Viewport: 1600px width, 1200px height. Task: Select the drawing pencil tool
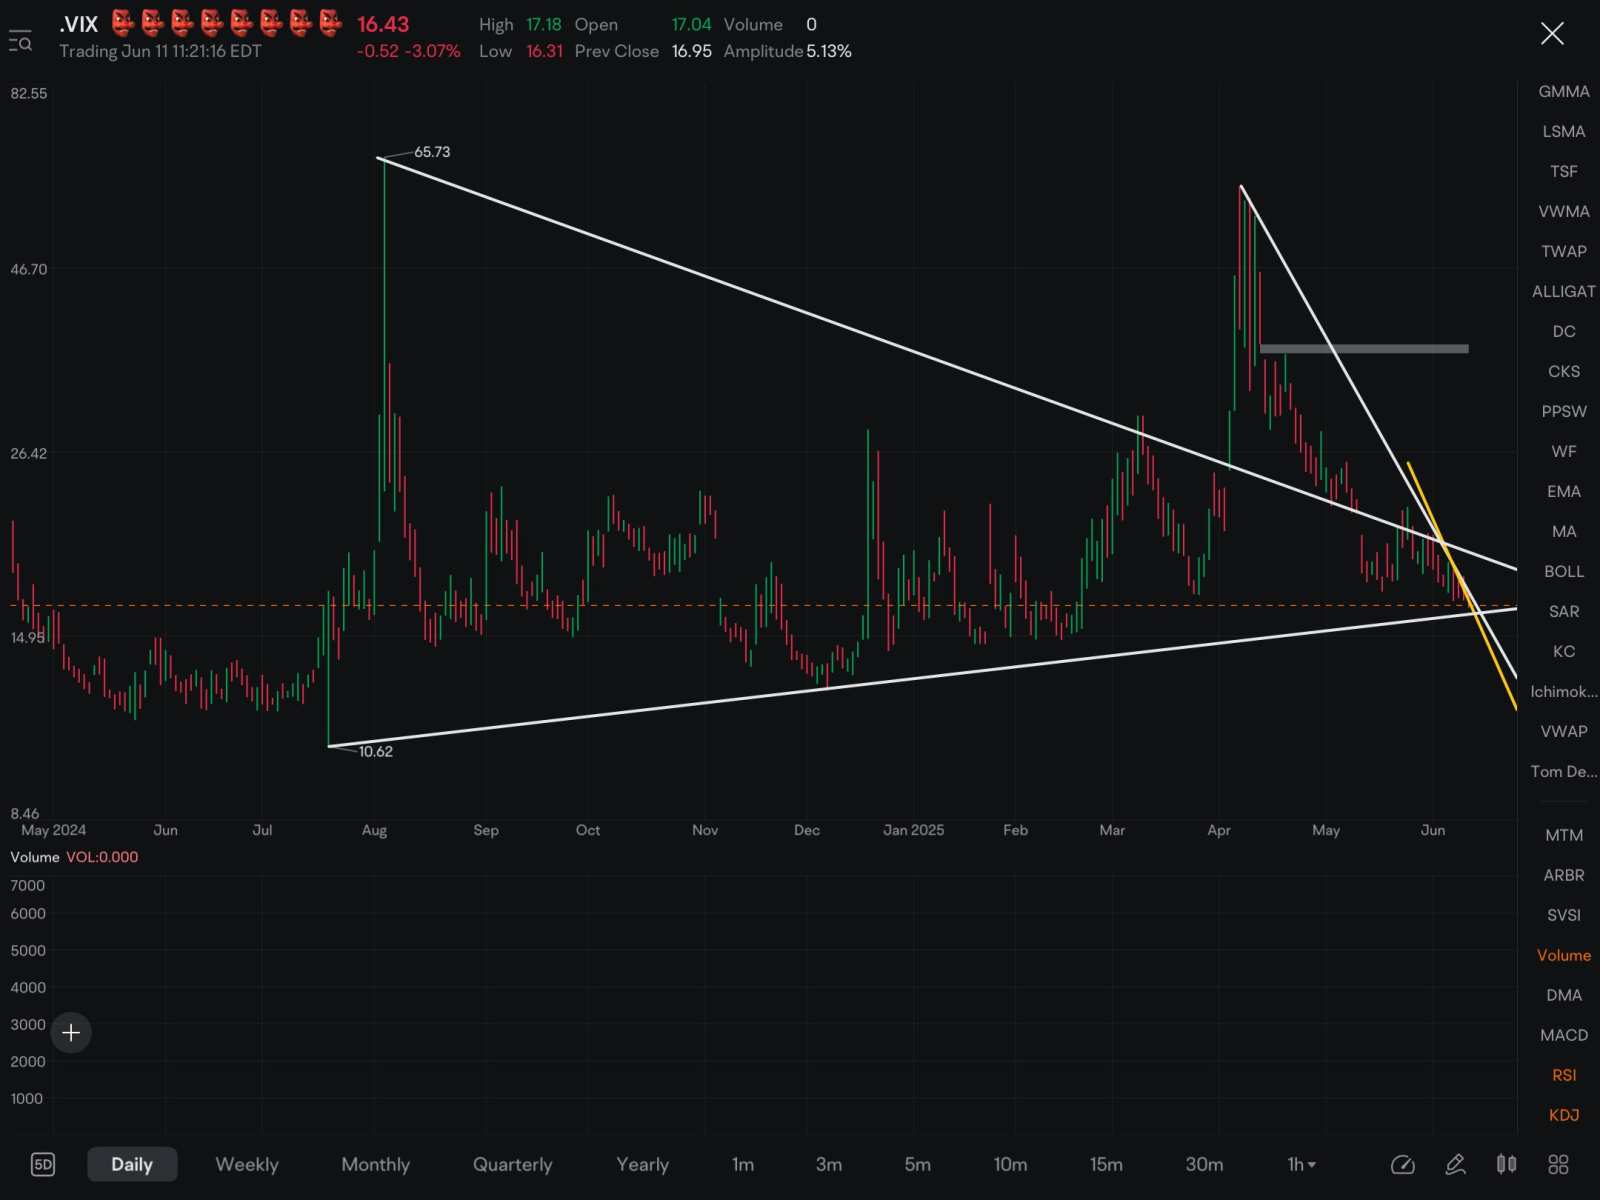[1455, 1164]
